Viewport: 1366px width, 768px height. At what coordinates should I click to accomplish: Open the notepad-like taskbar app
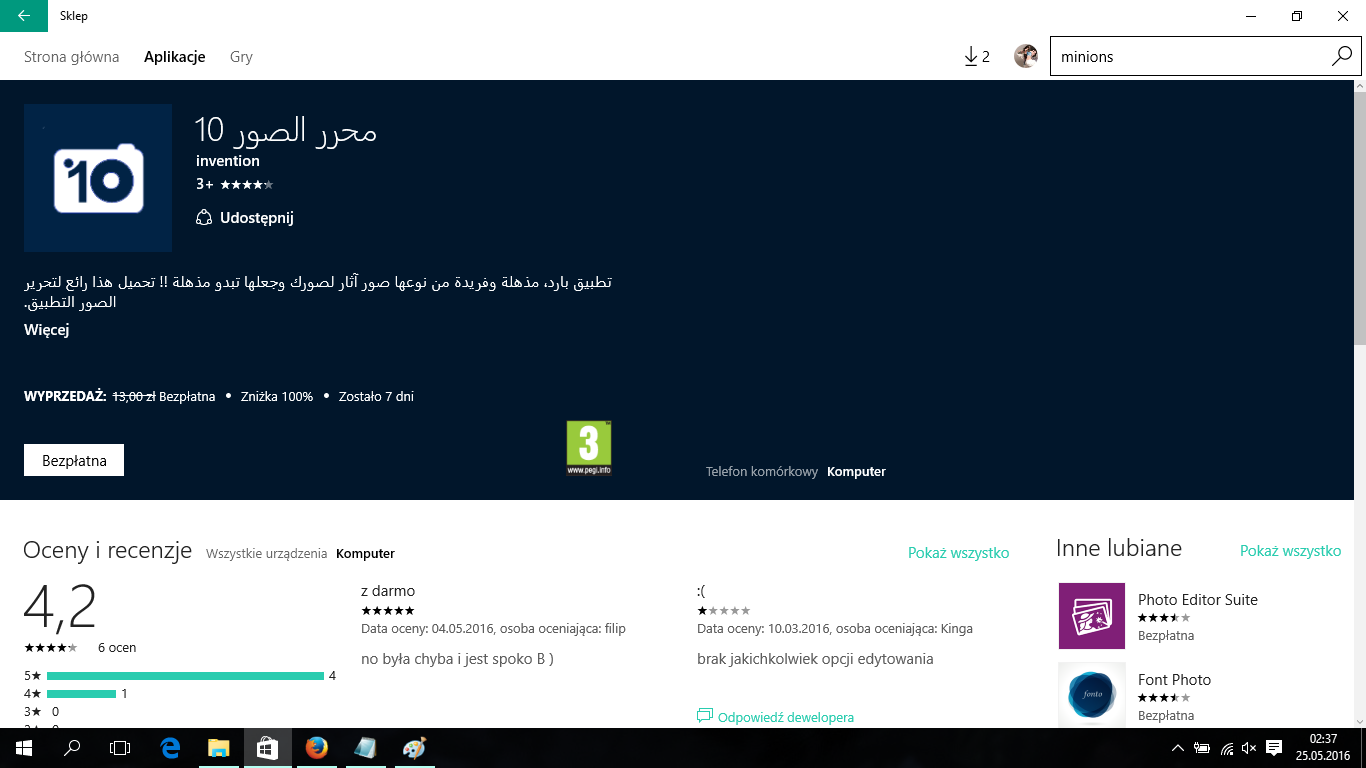[x=364, y=748]
